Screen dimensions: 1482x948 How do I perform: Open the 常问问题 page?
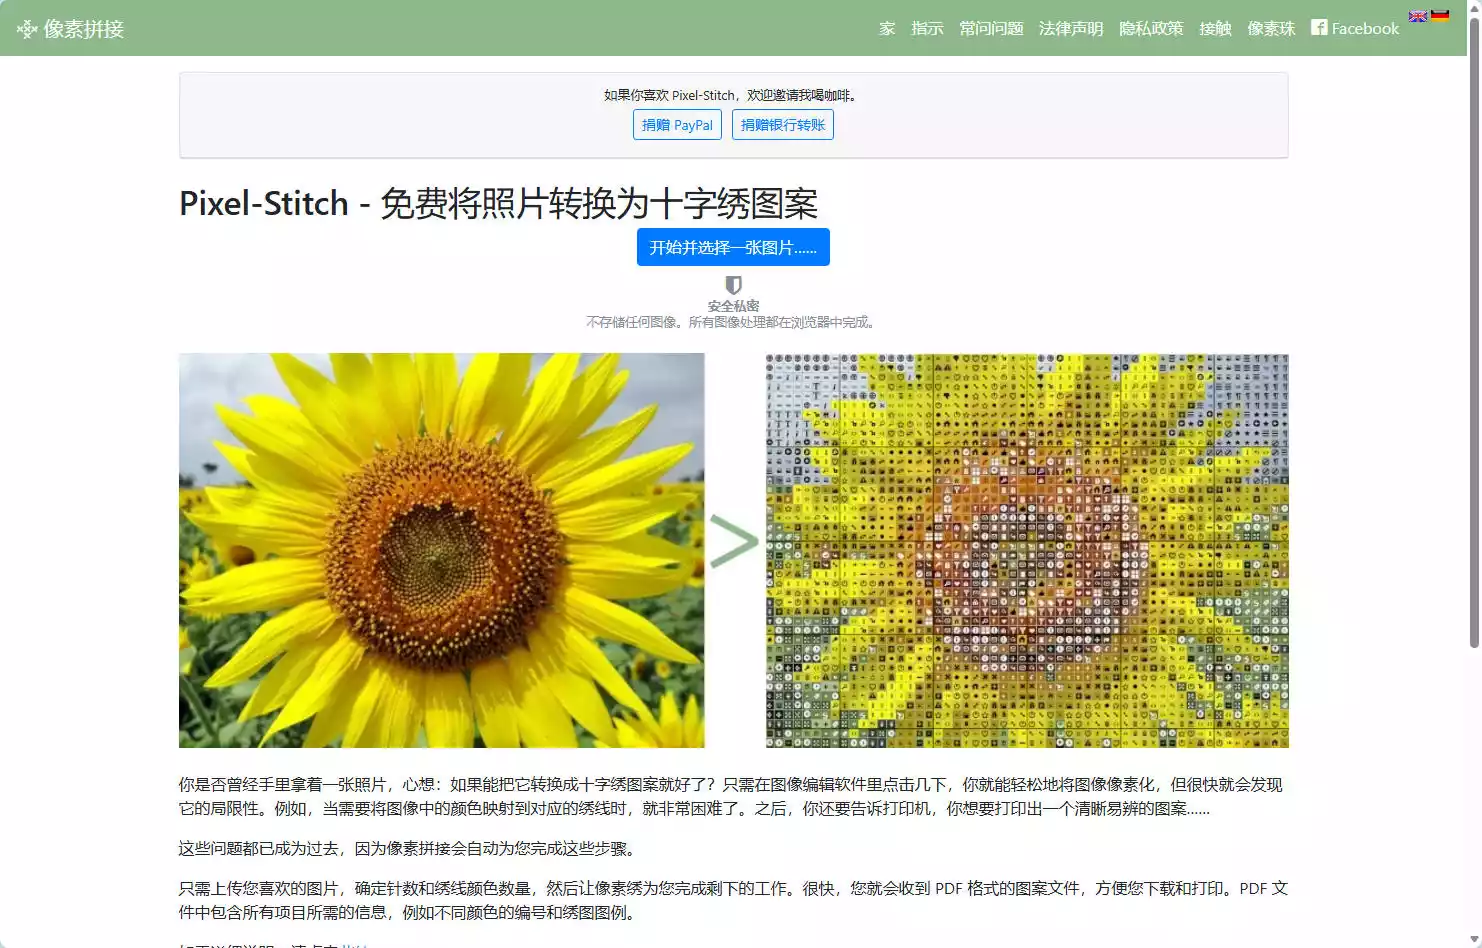pyautogui.click(x=991, y=28)
